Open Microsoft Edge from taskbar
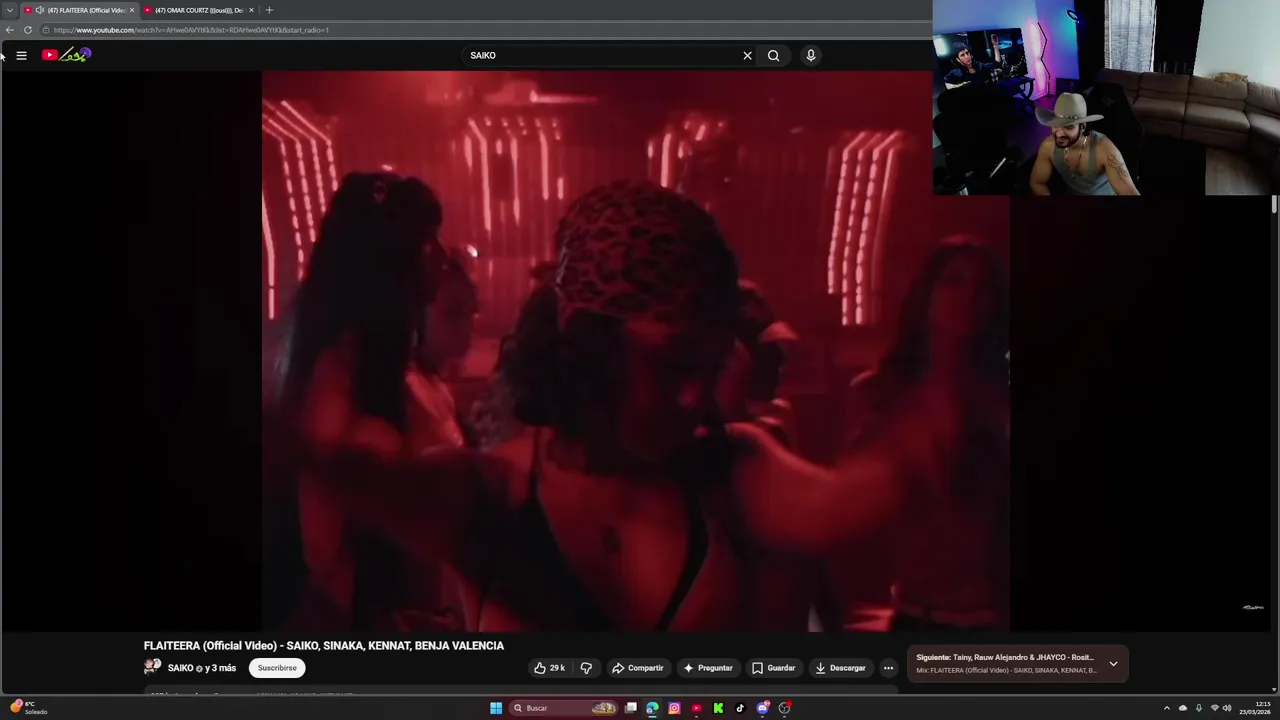This screenshot has height=720, width=1280. point(652,708)
